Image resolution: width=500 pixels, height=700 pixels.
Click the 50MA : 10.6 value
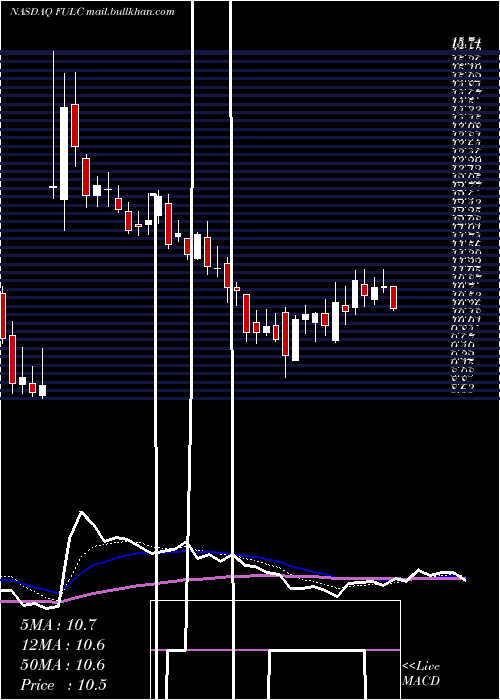click(62, 665)
